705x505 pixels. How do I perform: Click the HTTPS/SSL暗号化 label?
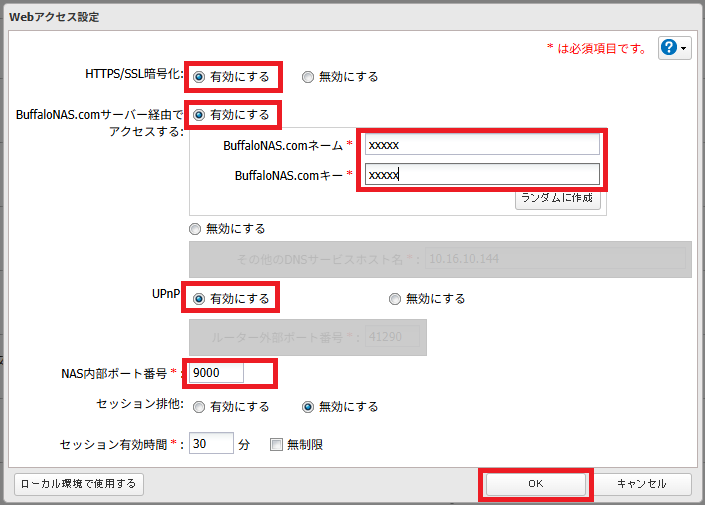134,74
